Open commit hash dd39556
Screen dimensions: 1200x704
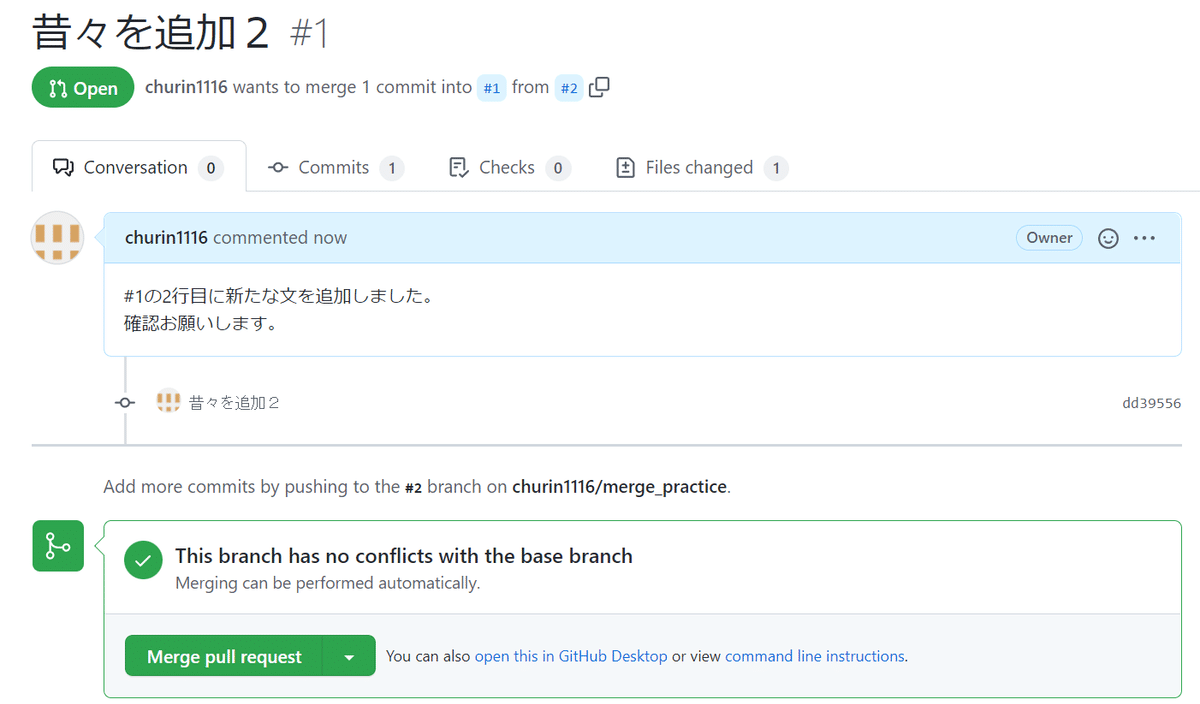pyautogui.click(x=1152, y=403)
